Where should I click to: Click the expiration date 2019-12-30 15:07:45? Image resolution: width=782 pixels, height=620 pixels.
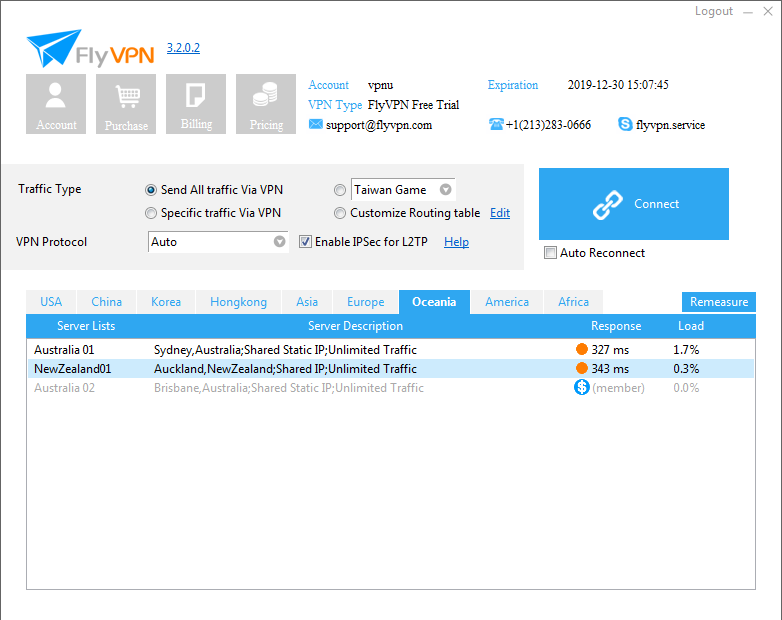(x=618, y=85)
